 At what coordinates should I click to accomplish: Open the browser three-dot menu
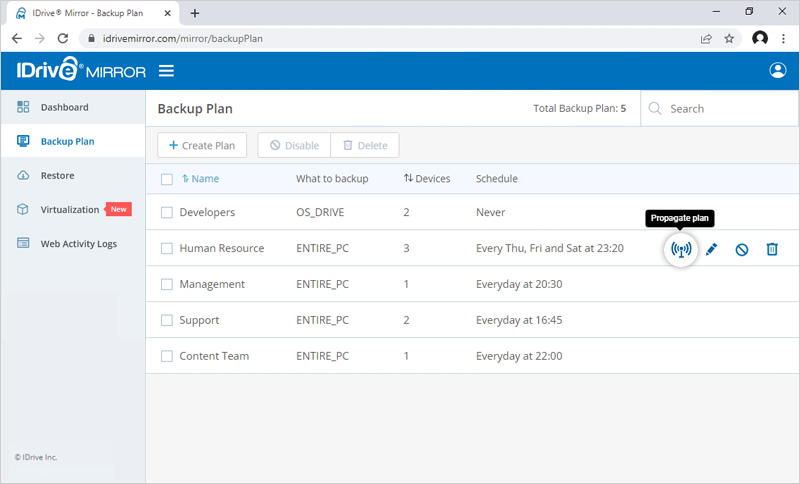coord(784,38)
